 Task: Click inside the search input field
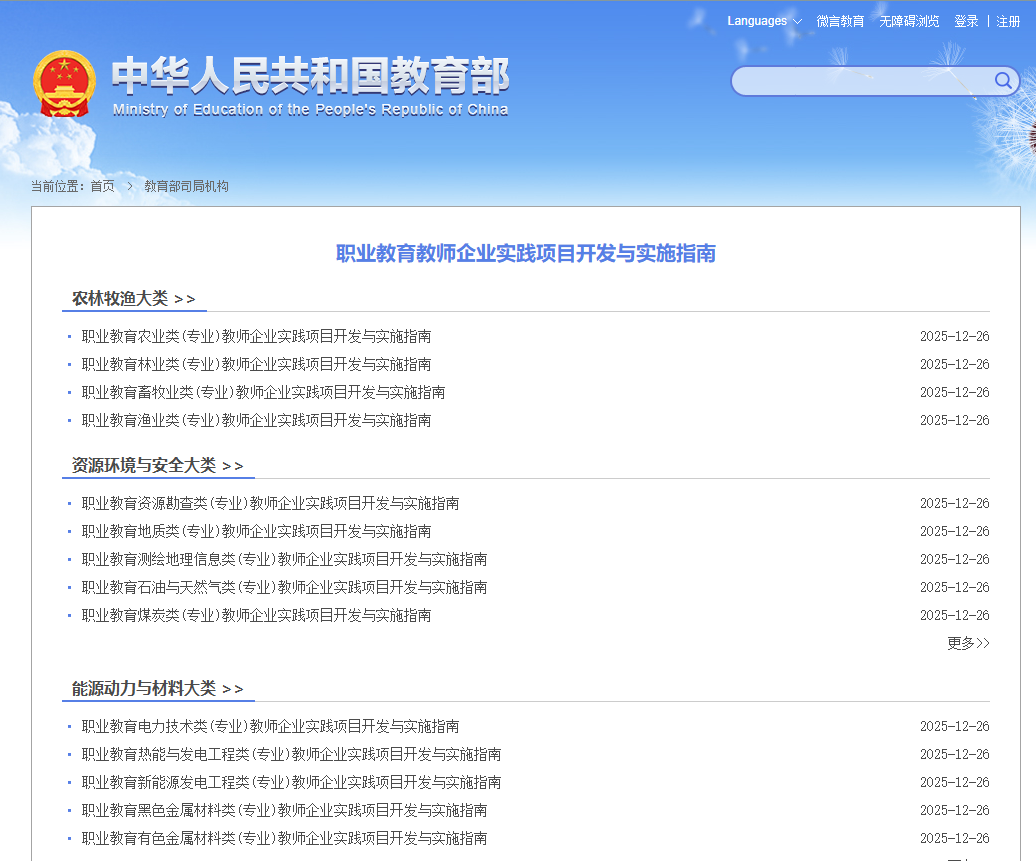pos(860,81)
